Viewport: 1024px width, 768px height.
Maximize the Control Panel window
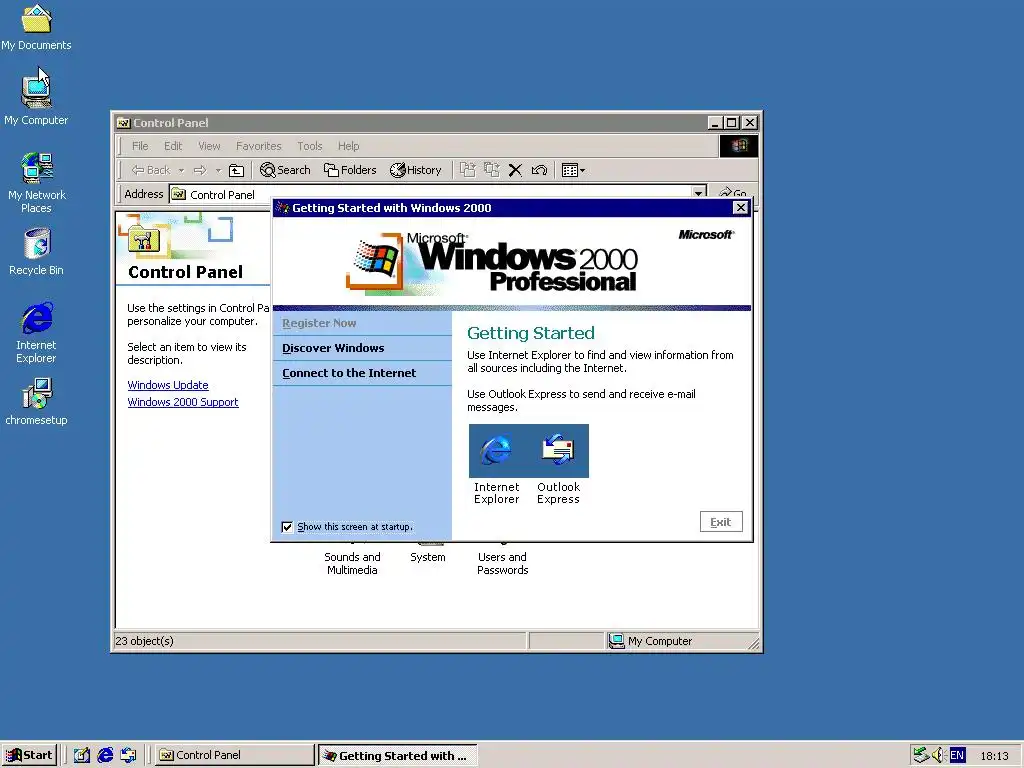(732, 123)
